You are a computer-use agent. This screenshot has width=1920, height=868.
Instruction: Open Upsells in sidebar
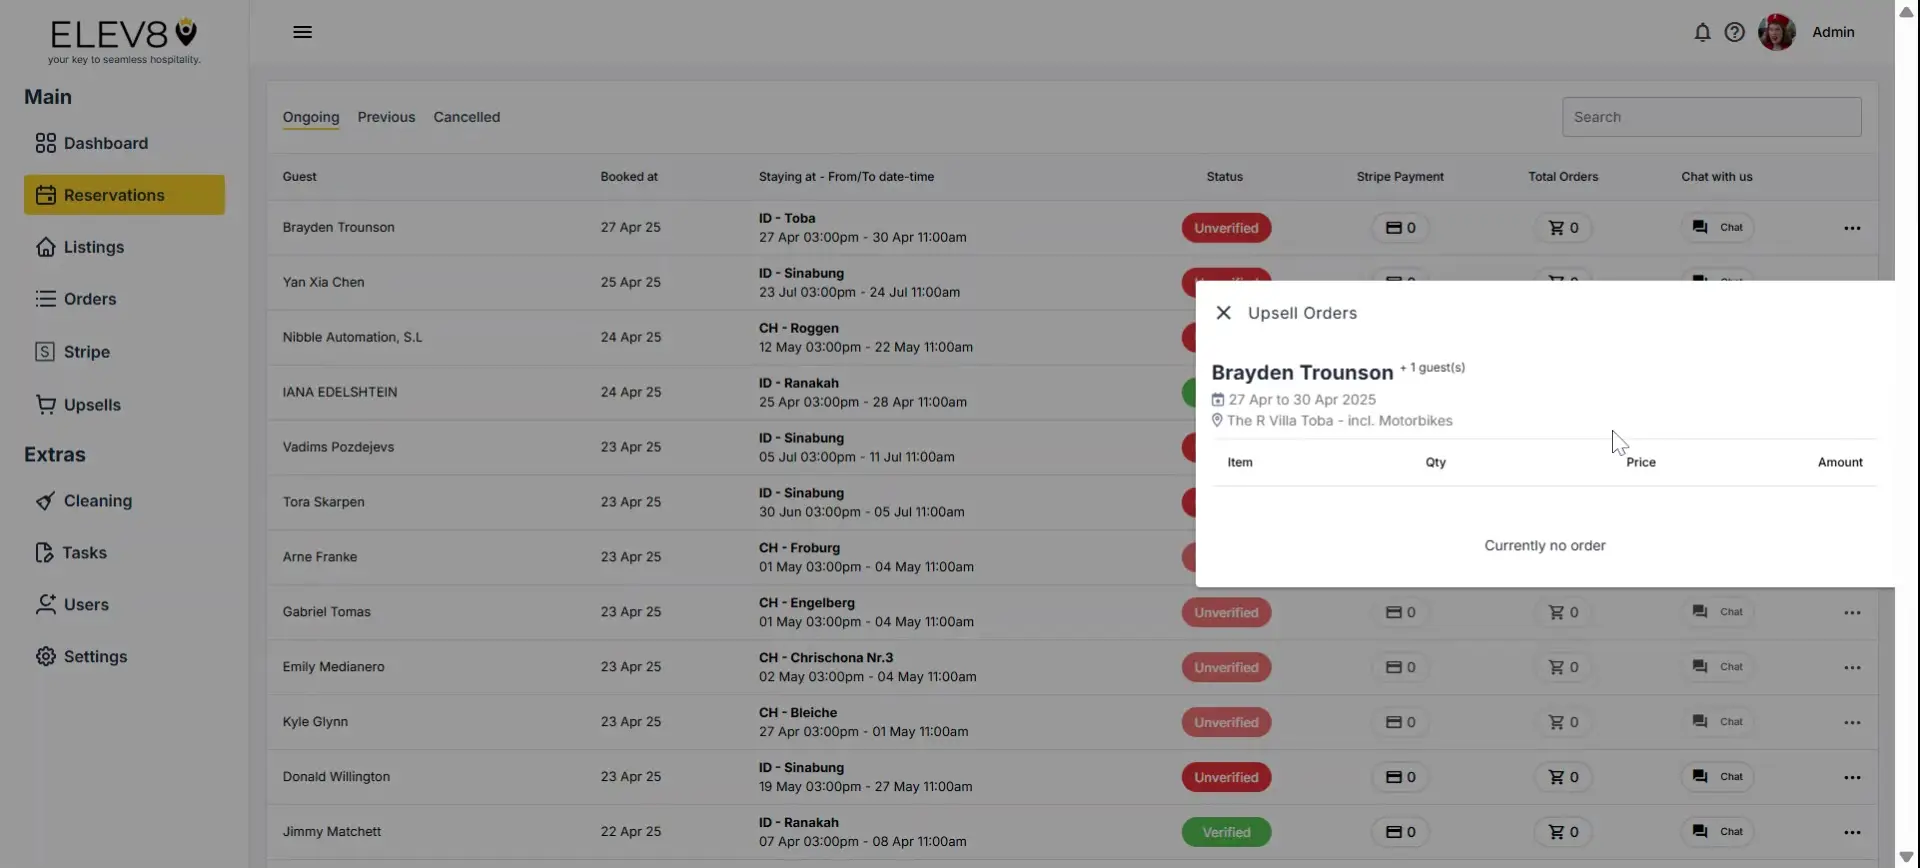click(x=124, y=405)
